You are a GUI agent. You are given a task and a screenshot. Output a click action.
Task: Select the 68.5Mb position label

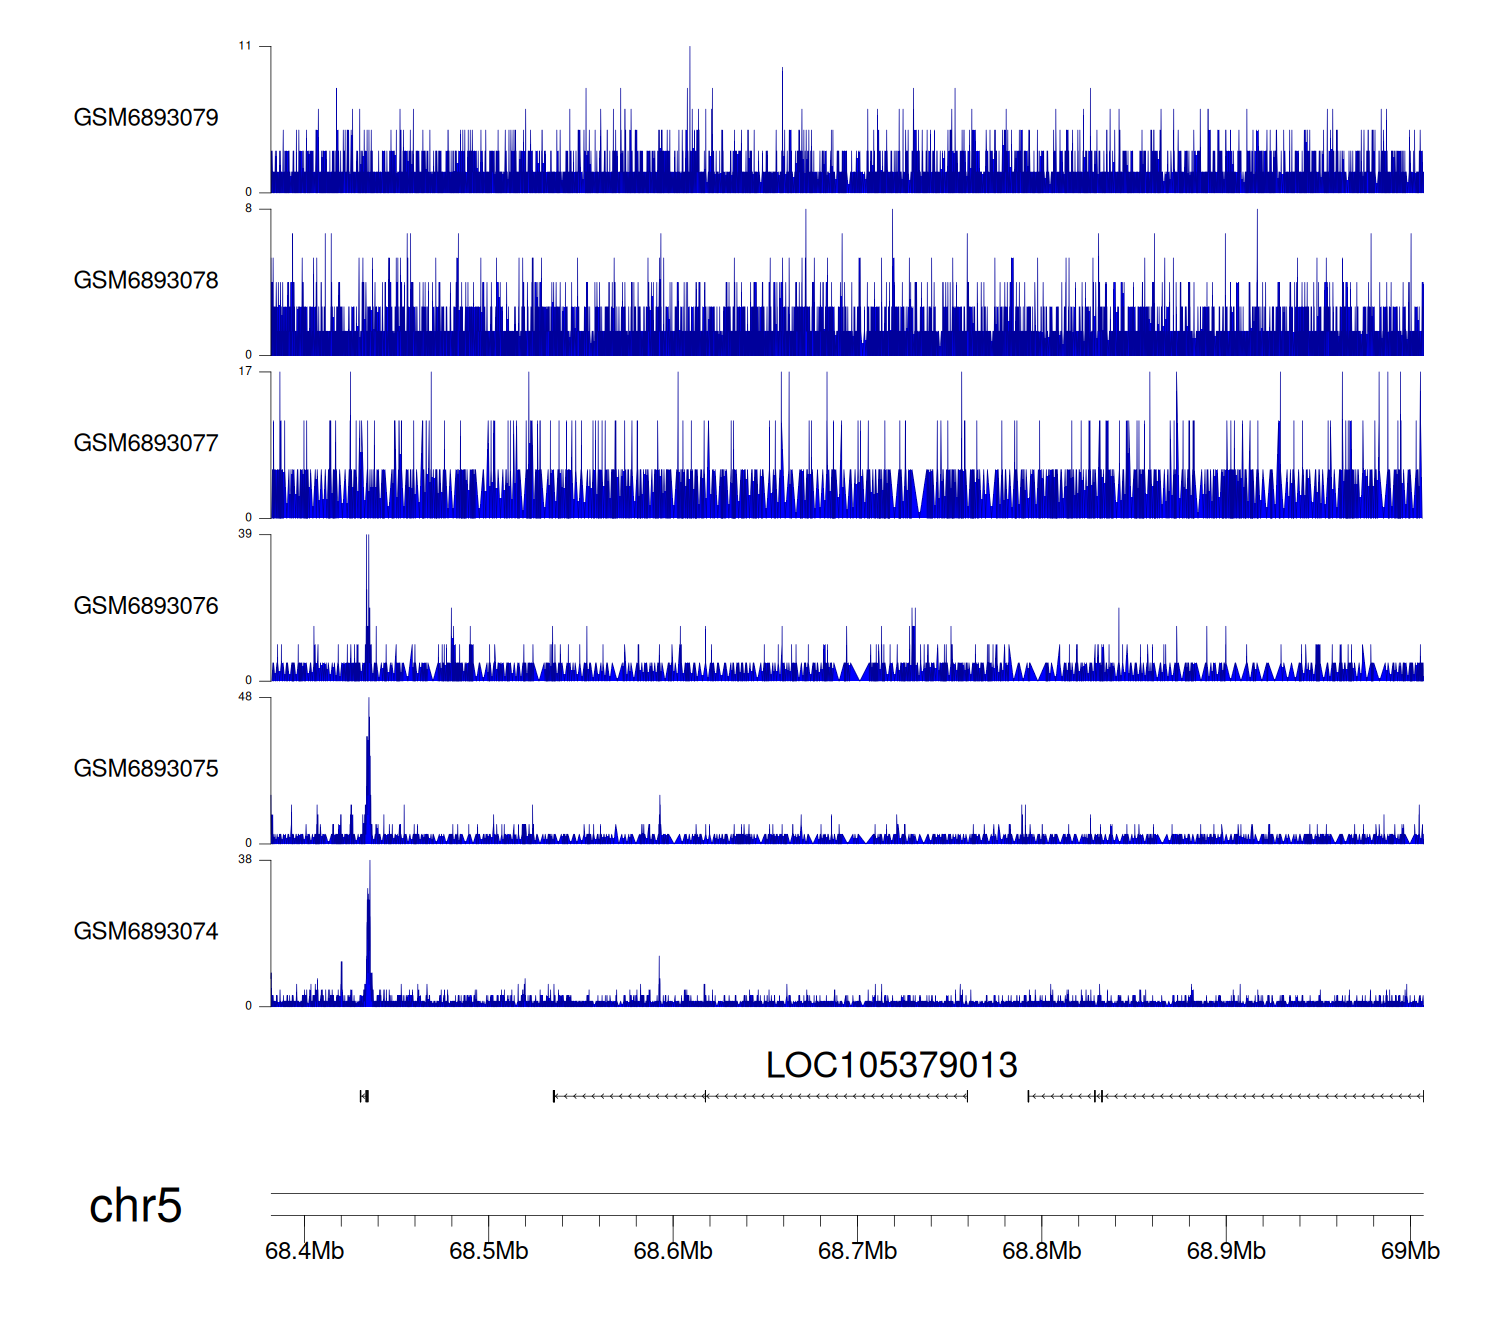pyautogui.click(x=488, y=1252)
